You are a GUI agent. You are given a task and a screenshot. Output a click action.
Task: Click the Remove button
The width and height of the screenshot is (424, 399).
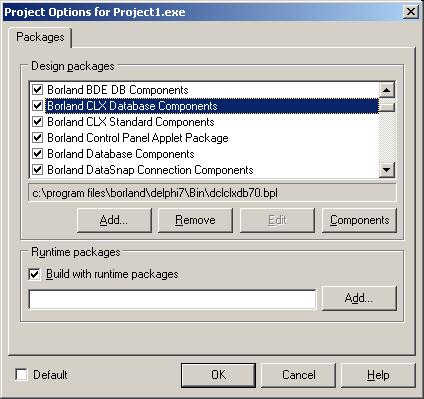pos(195,220)
